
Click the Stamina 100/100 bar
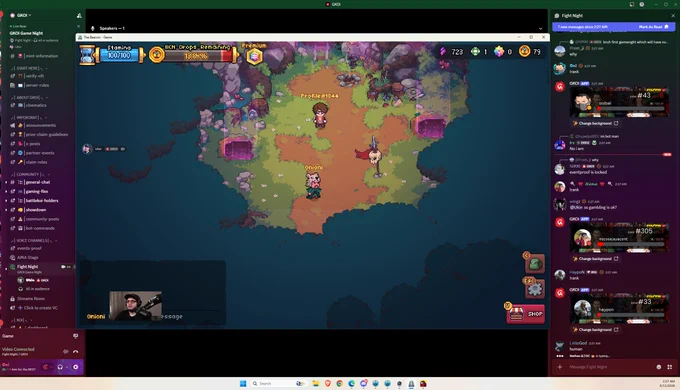(x=119, y=55)
